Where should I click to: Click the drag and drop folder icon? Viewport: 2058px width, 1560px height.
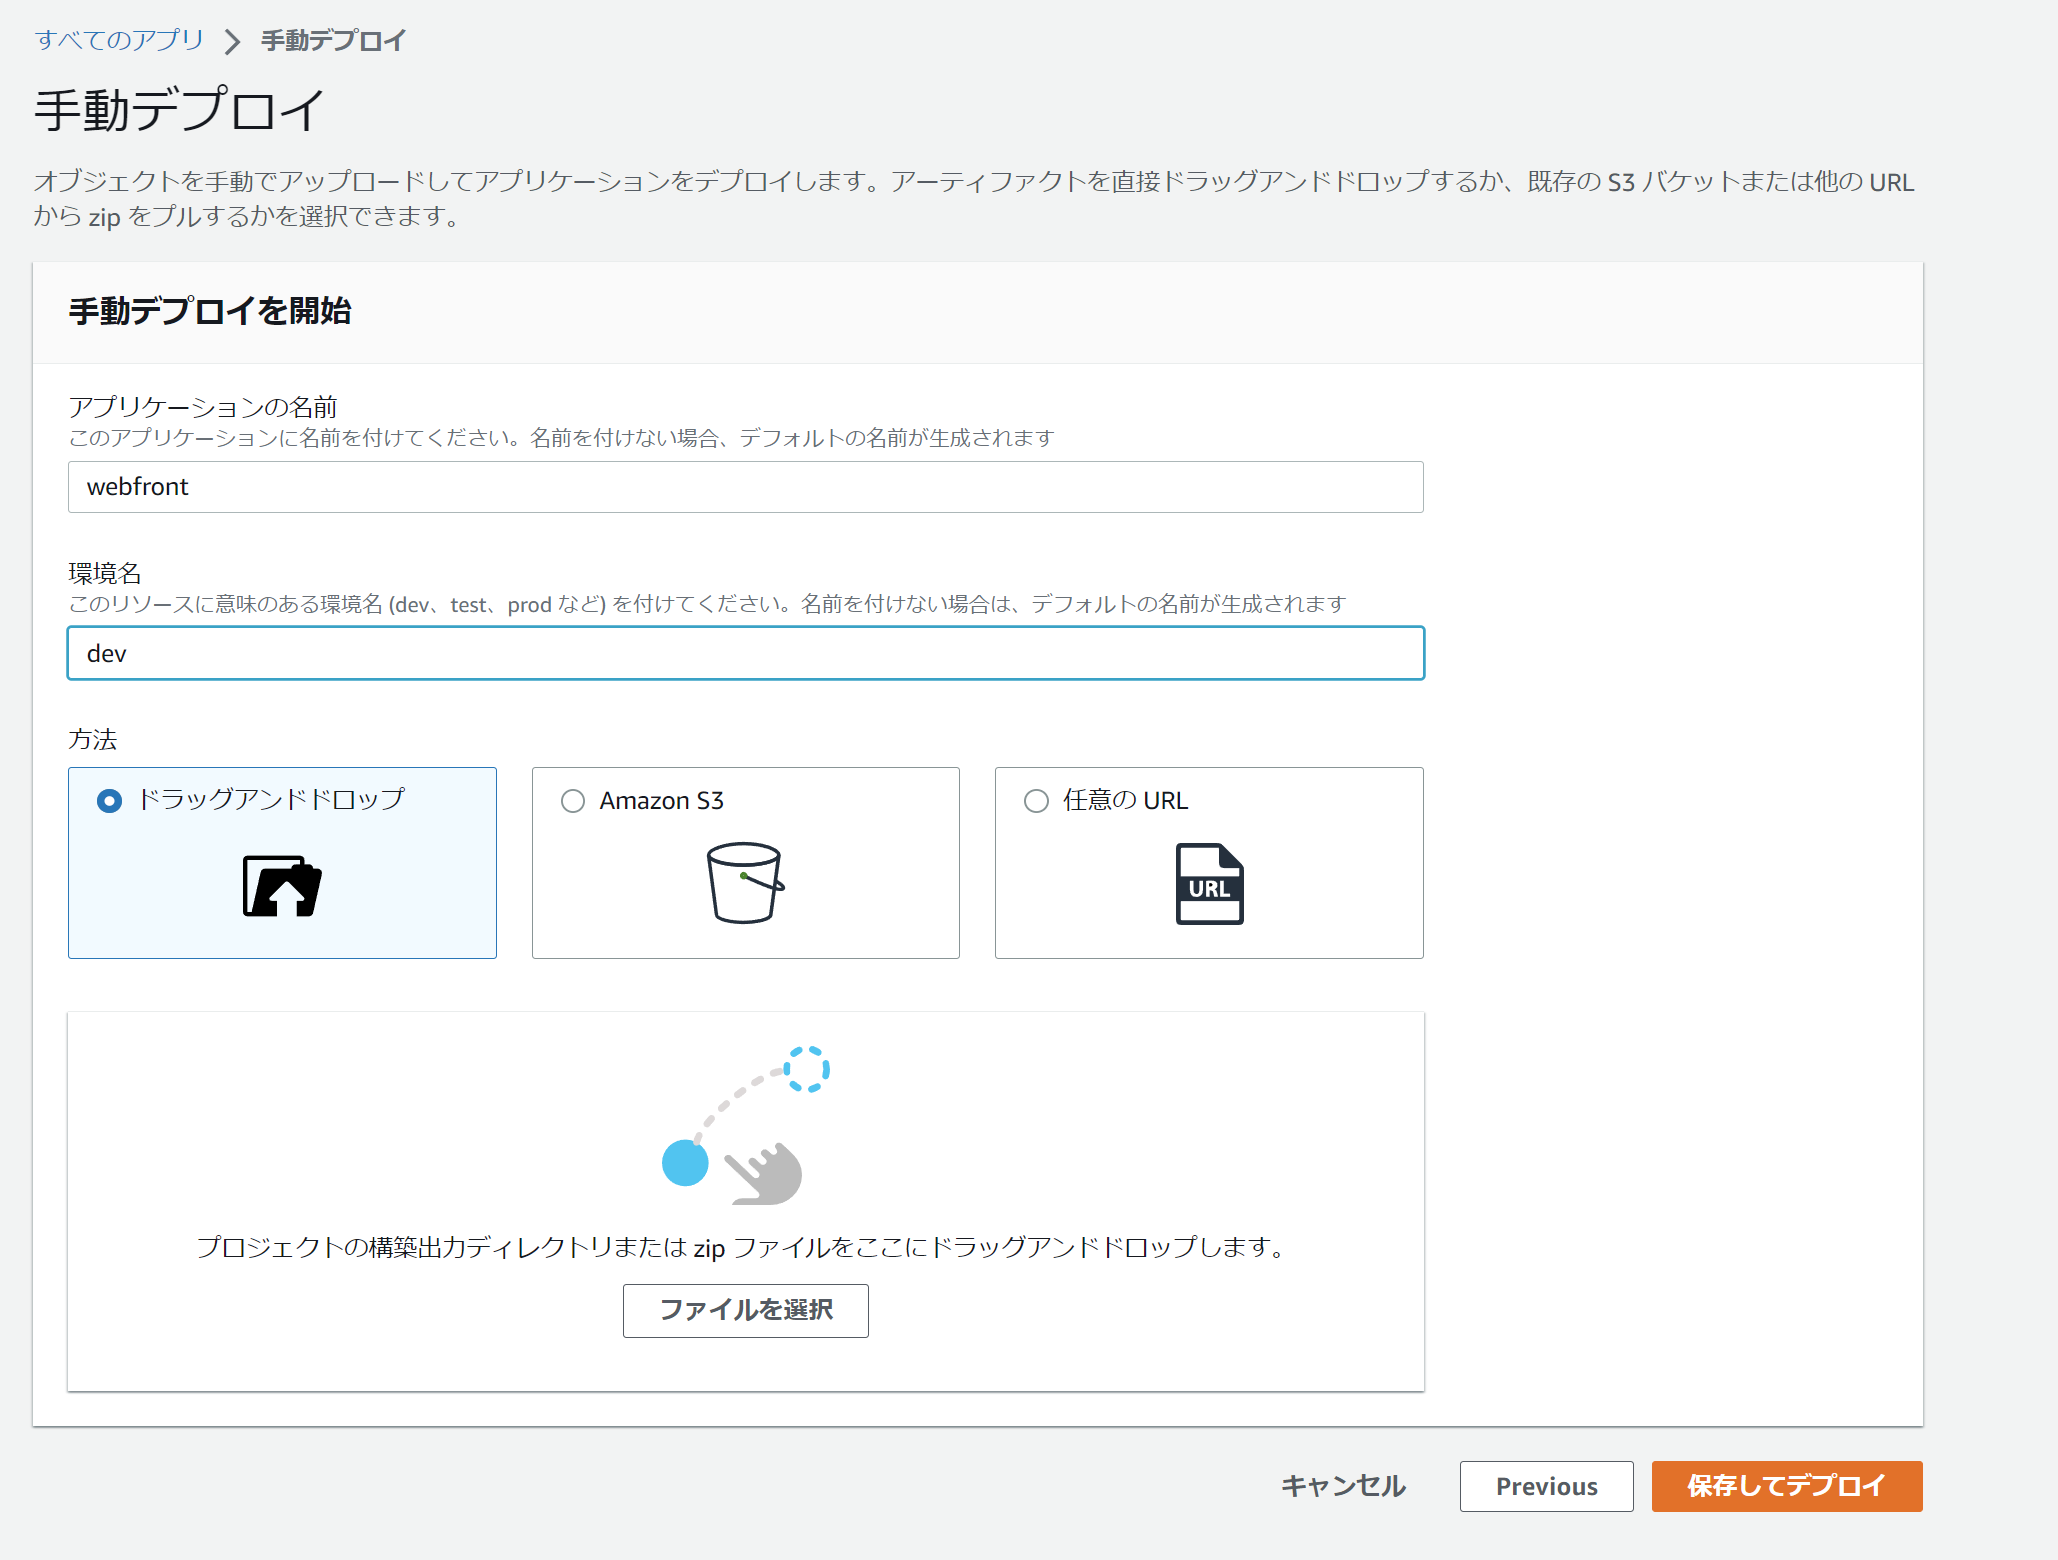(282, 886)
